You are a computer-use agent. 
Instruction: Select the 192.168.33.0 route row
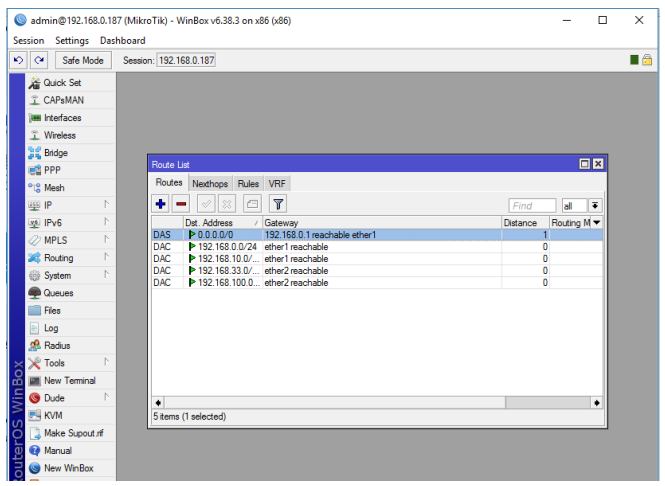377,271
